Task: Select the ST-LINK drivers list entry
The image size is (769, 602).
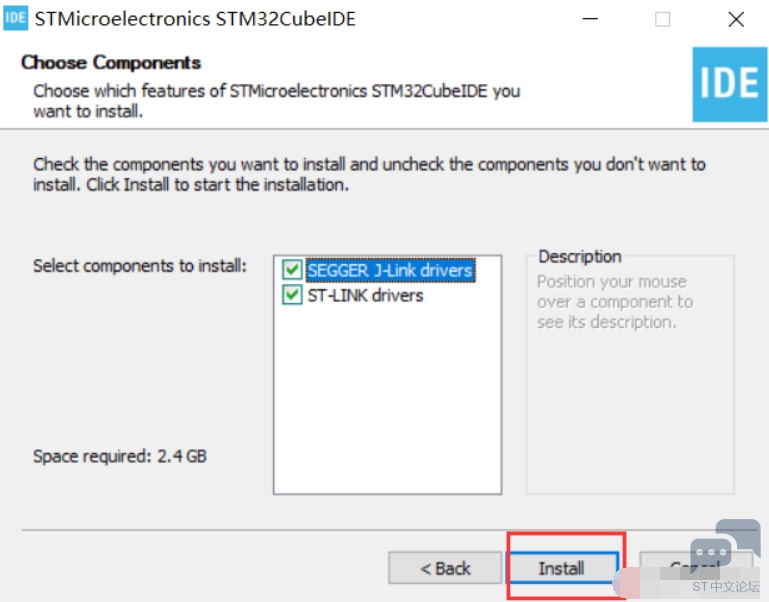Action: coord(365,295)
